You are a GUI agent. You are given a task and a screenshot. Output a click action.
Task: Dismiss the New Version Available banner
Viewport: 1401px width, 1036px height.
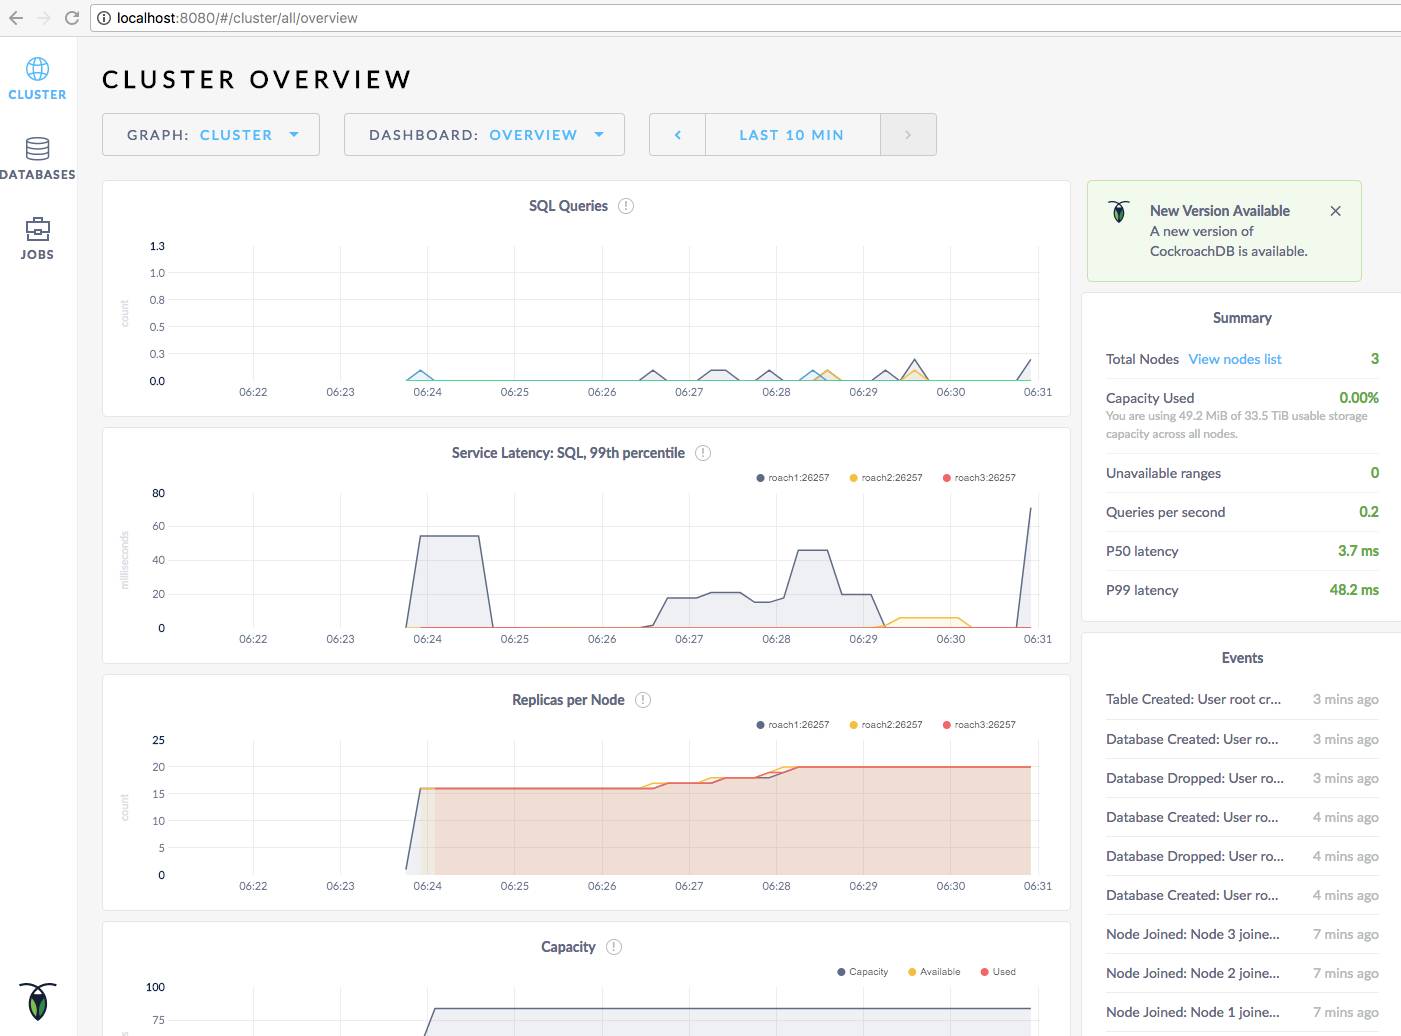point(1336,211)
